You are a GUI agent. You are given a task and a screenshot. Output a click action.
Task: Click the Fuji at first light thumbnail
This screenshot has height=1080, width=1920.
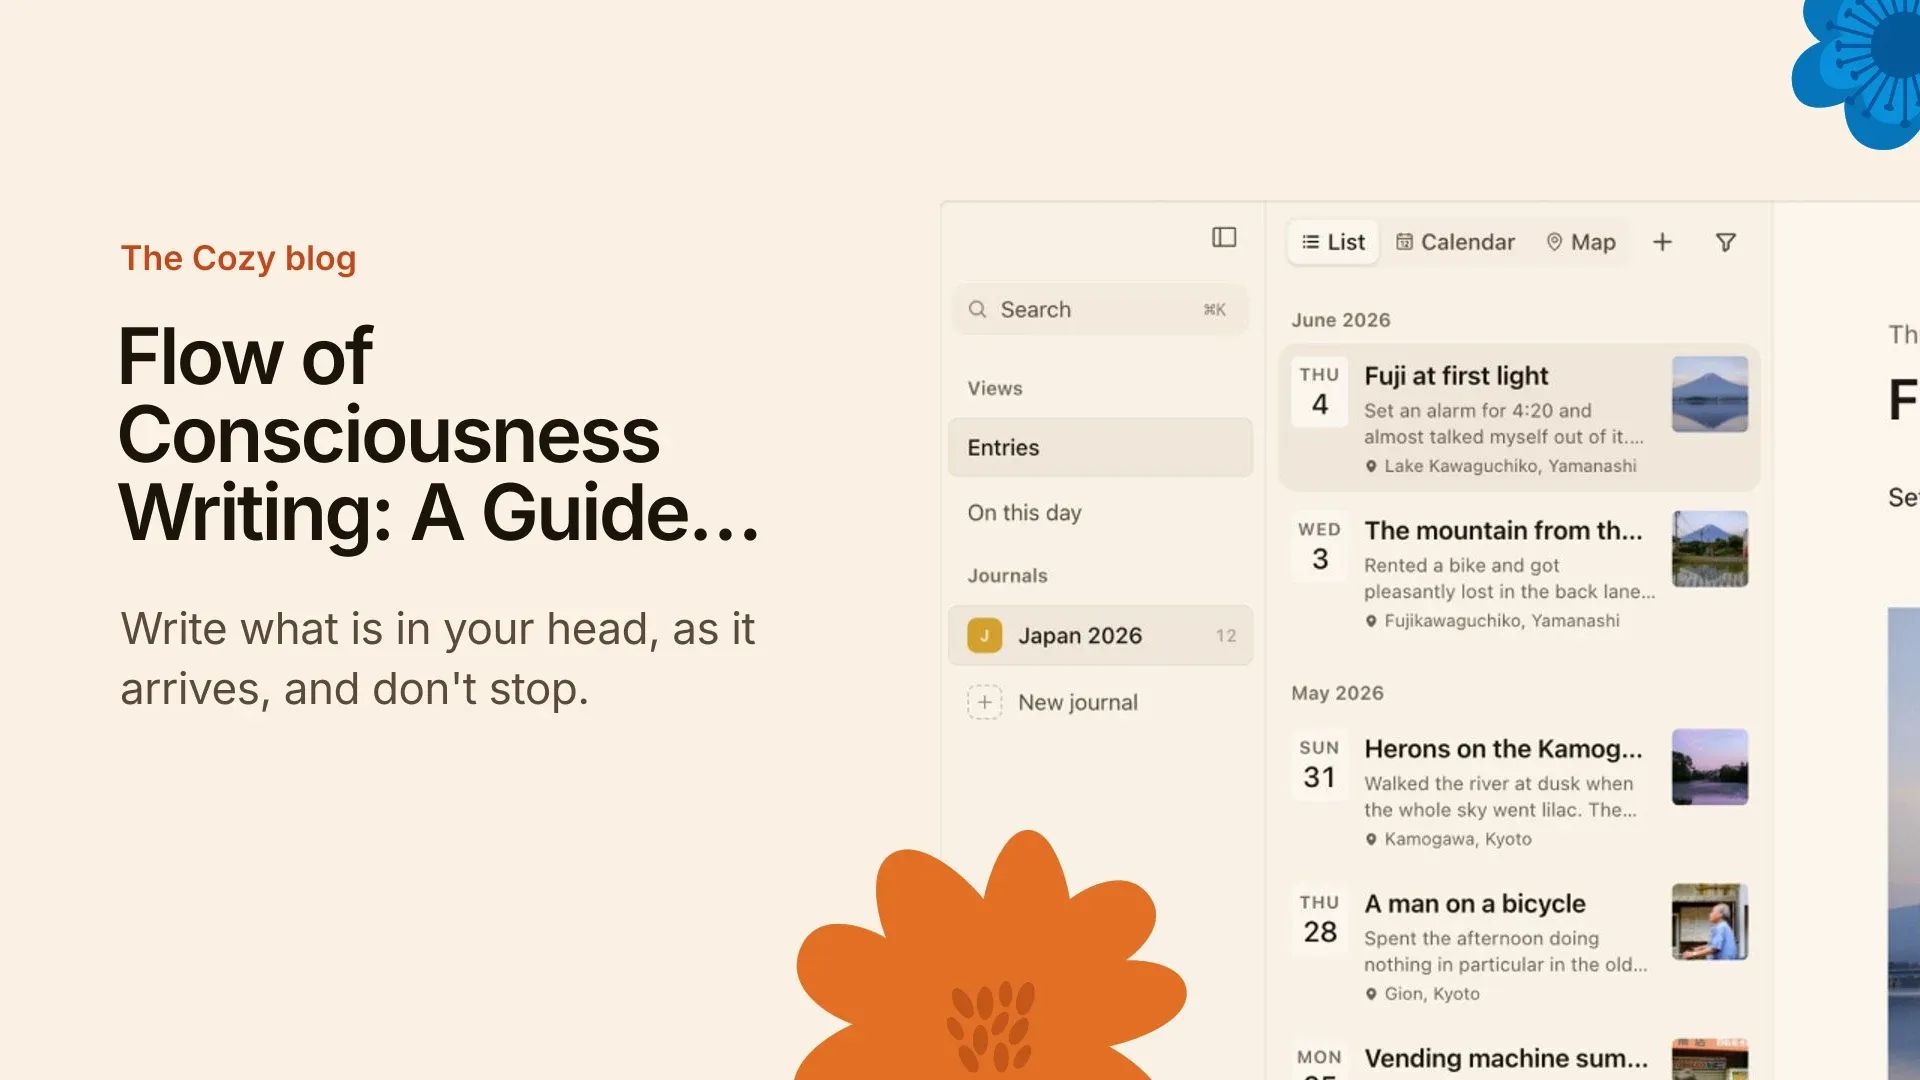click(1710, 394)
